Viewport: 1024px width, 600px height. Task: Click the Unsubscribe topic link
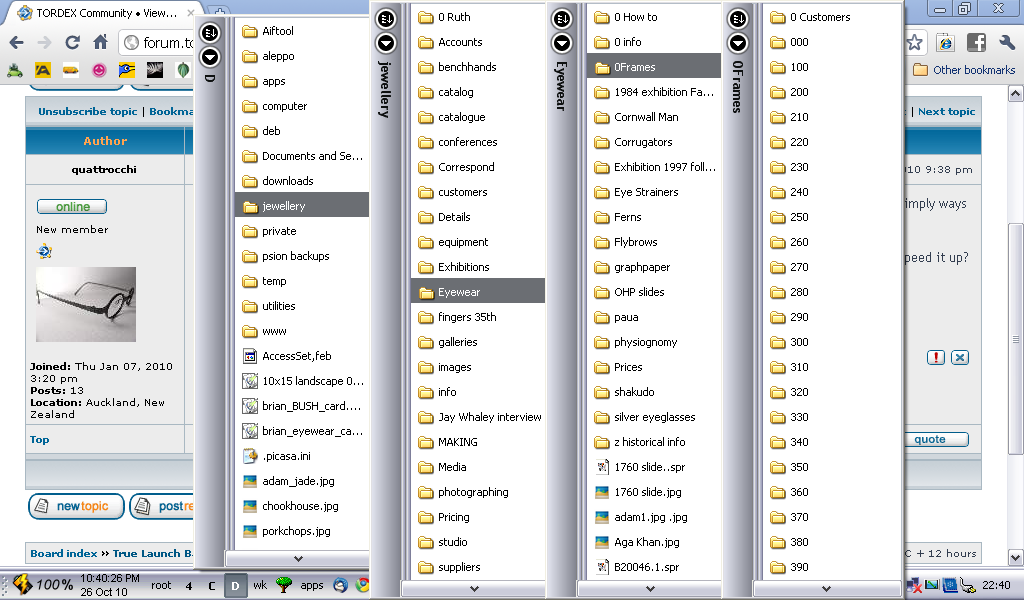coord(88,111)
